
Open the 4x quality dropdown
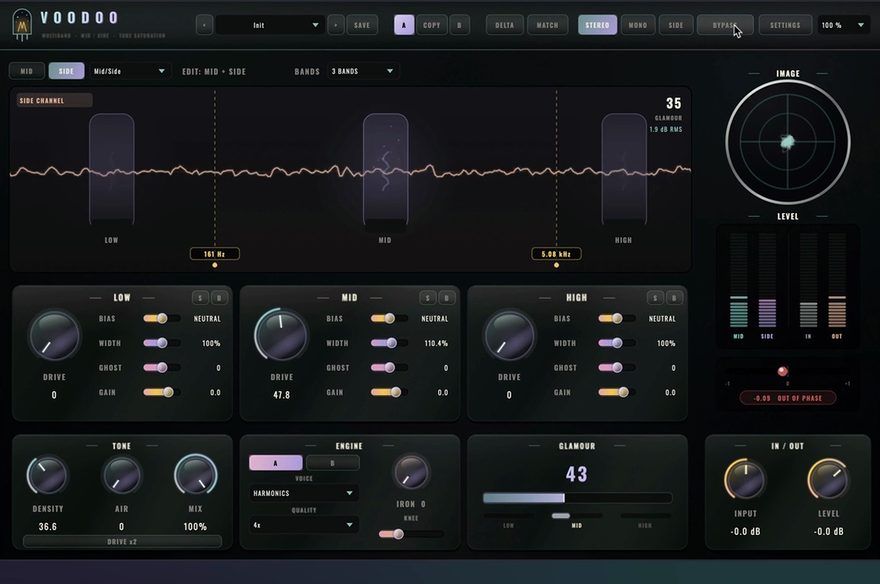click(303, 525)
